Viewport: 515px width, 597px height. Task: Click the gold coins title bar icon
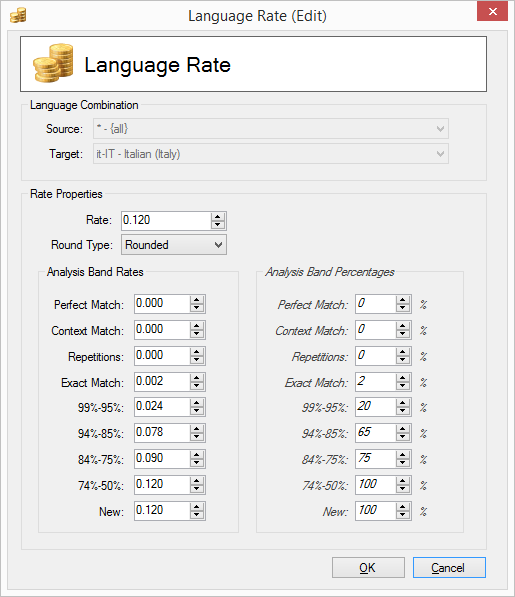click(x=18, y=15)
